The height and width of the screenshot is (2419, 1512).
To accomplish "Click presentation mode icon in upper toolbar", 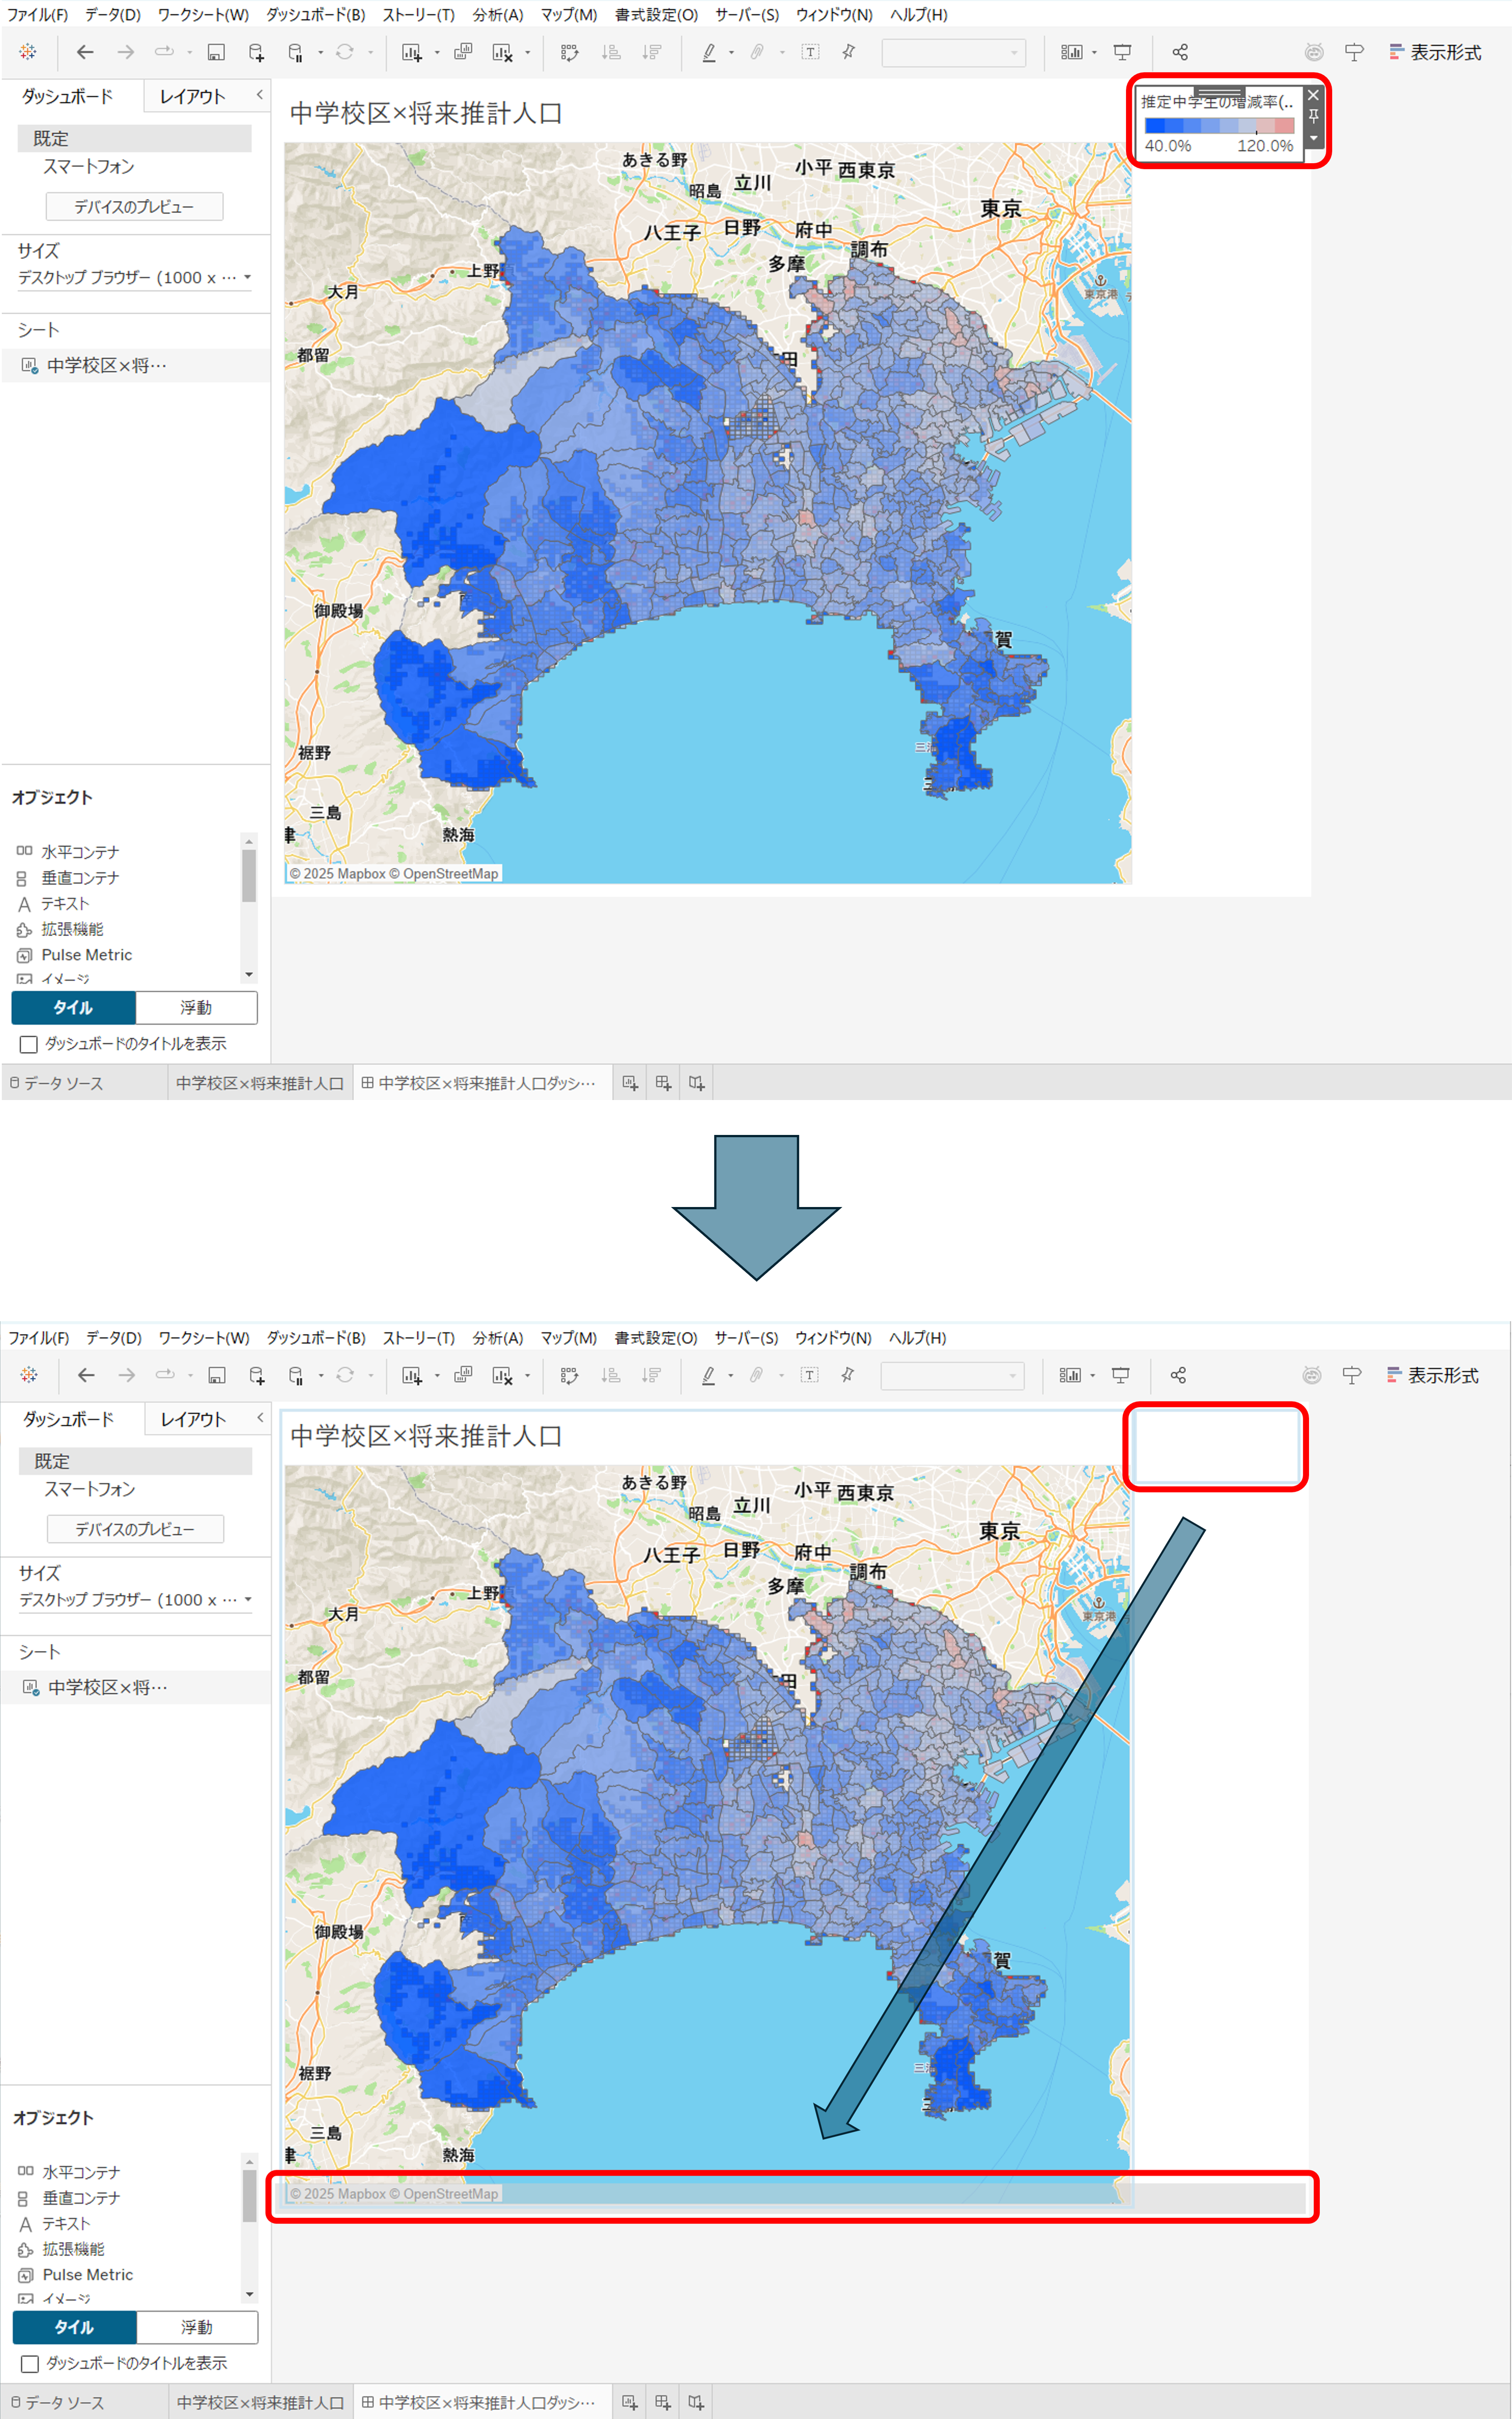I will coord(1123,52).
